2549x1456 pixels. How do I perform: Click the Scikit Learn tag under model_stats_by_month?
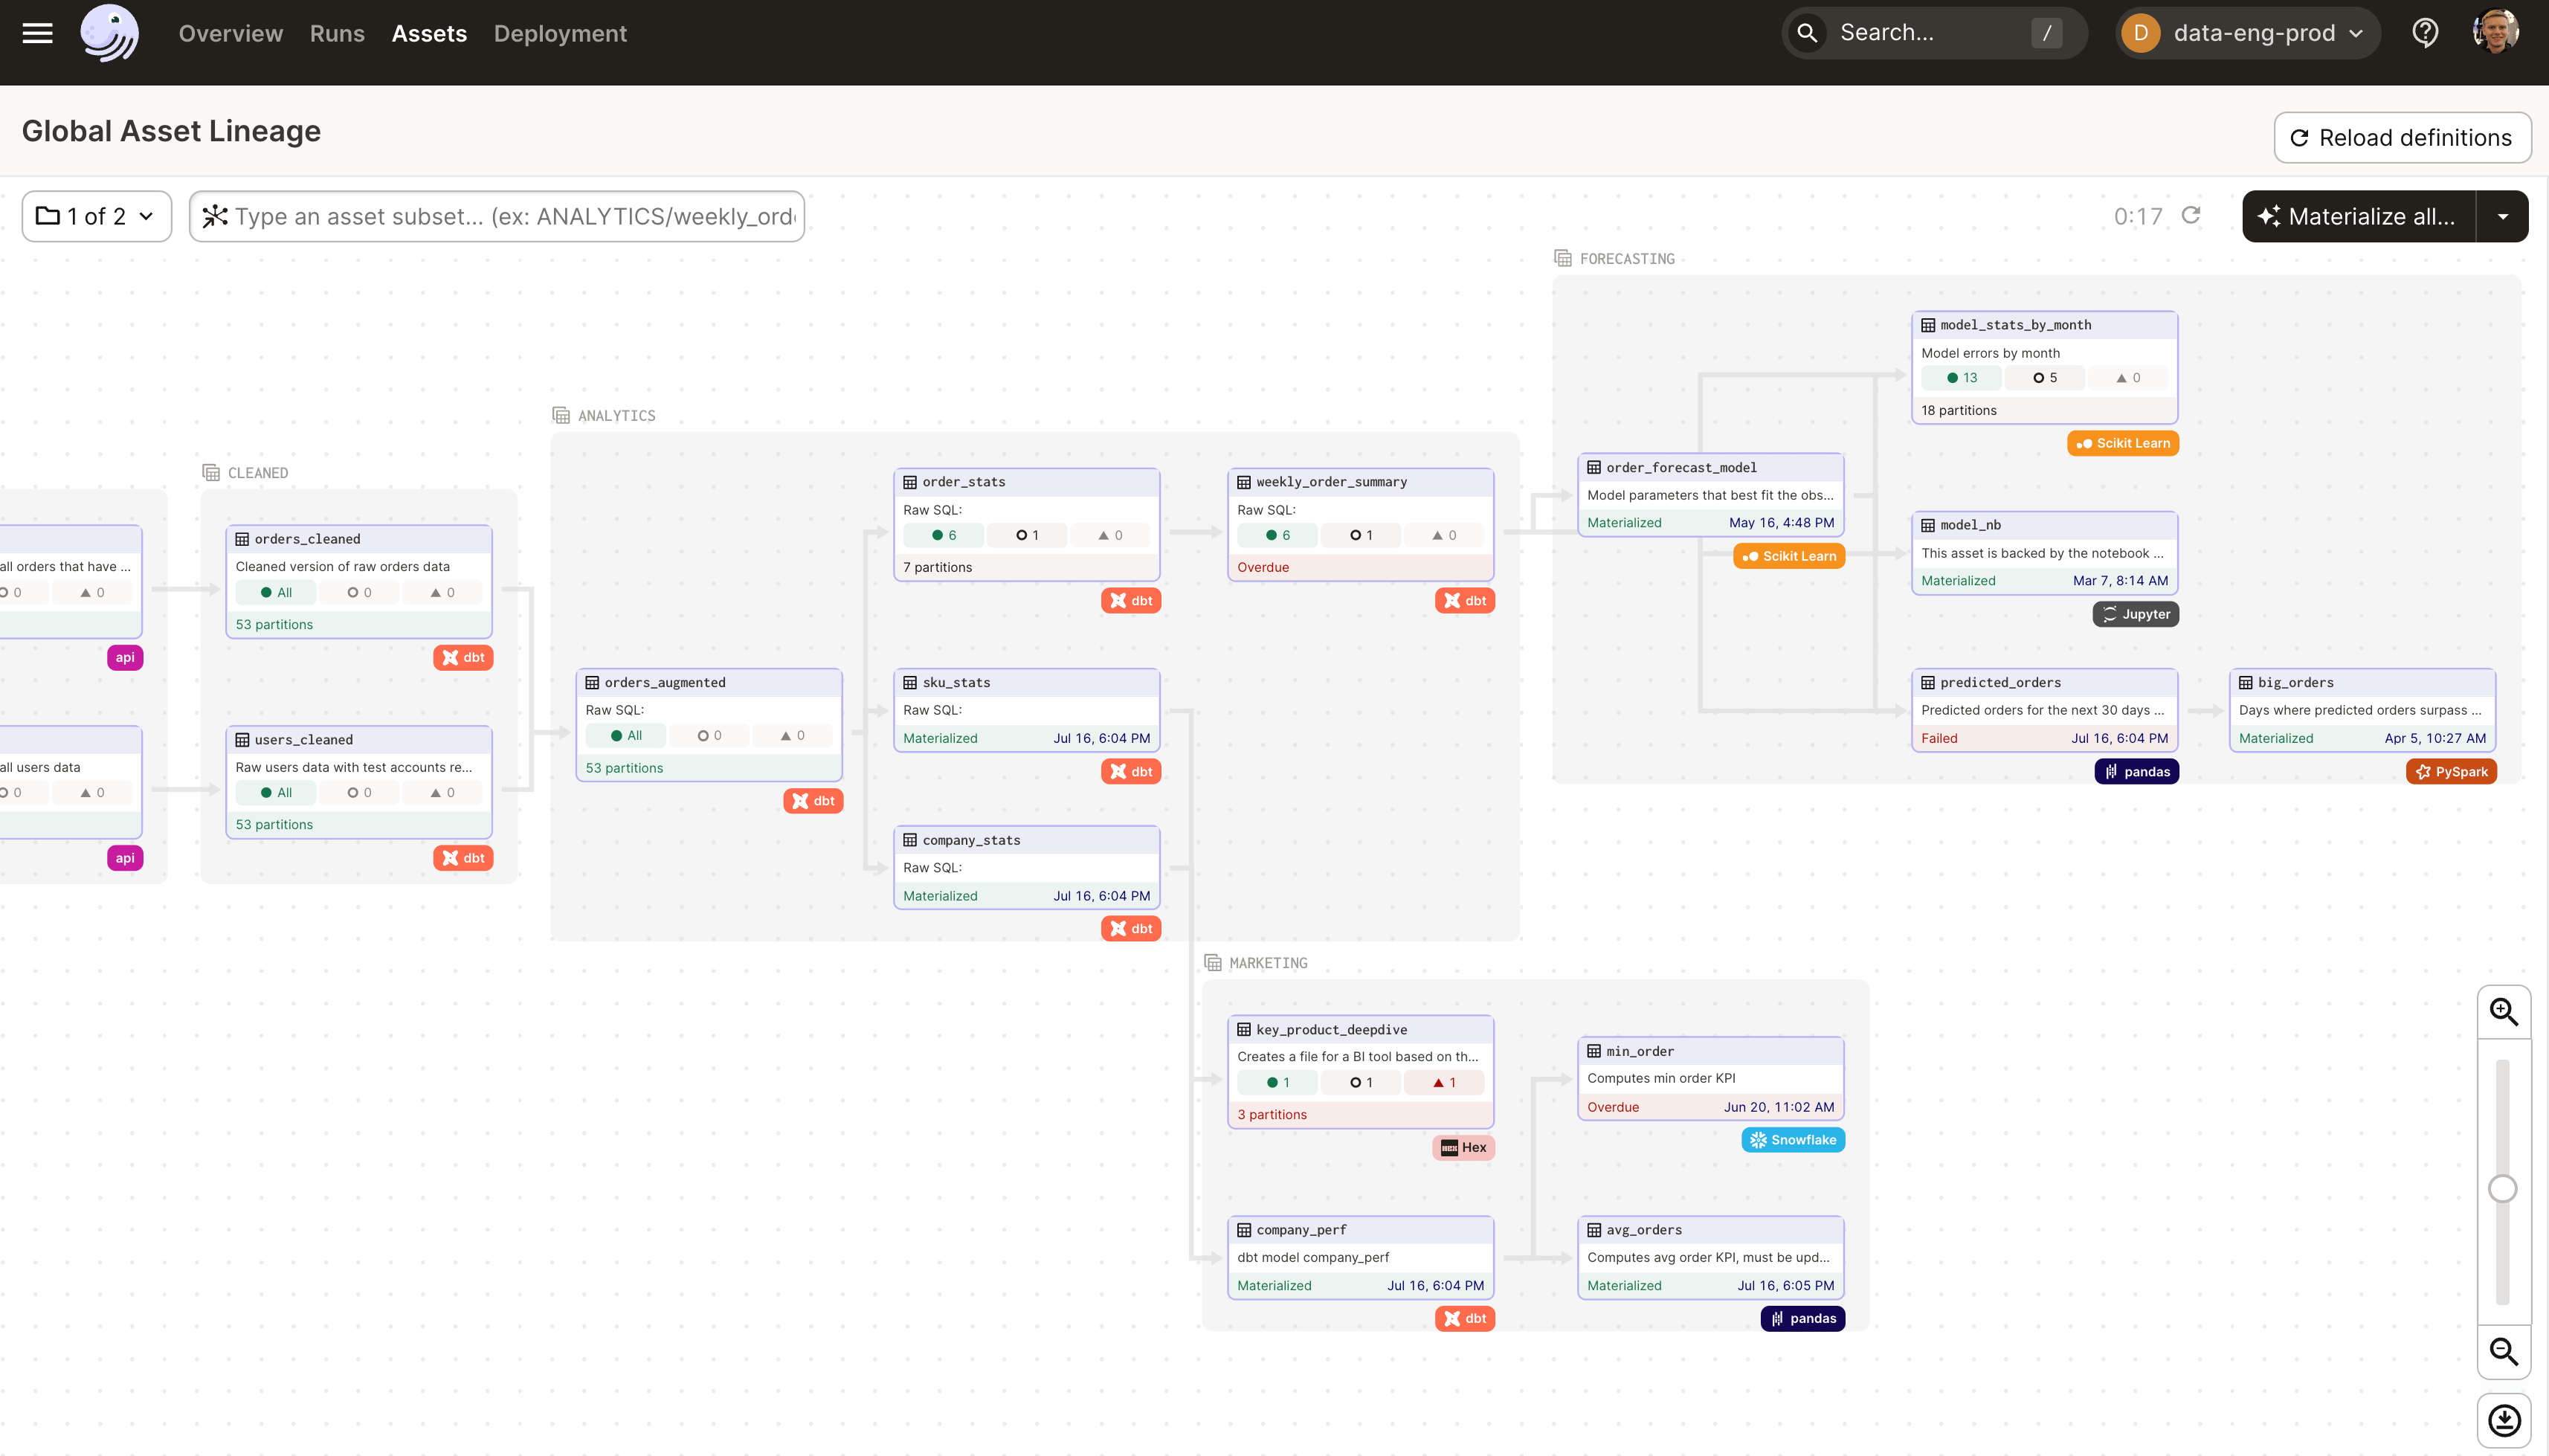click(2123, 444)
